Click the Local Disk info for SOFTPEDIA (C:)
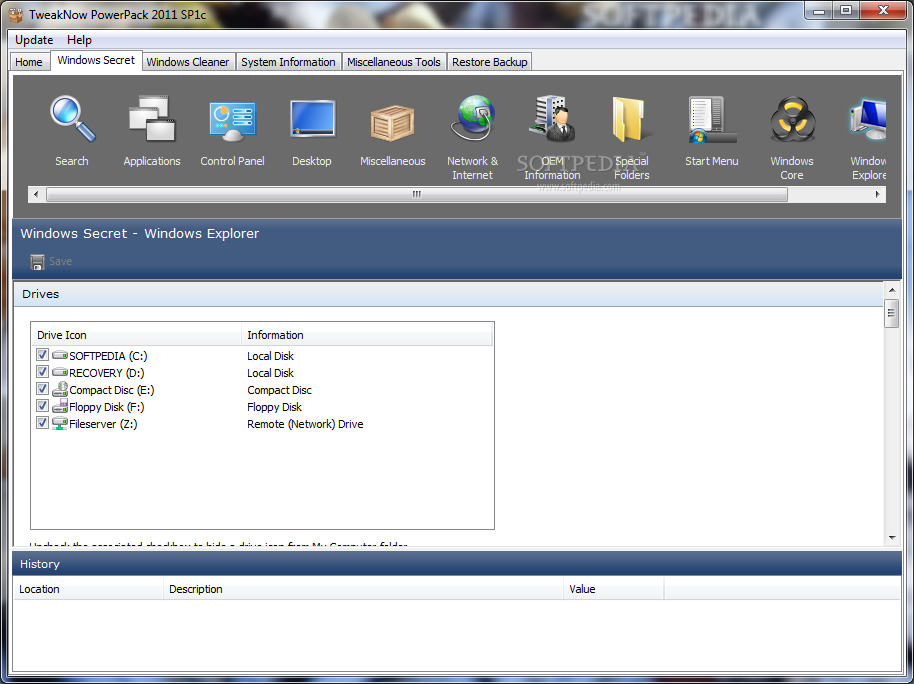The image size is (914, 684). tap(270, 356)
